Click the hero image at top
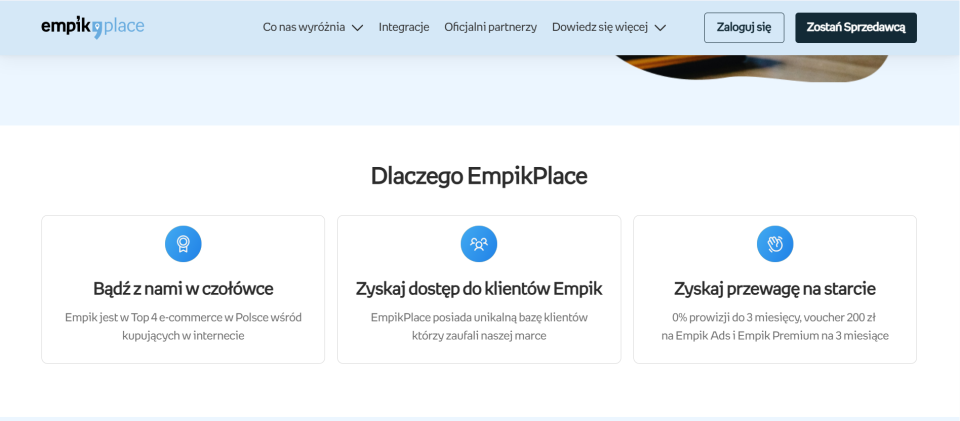 click(x=752, y=67)
